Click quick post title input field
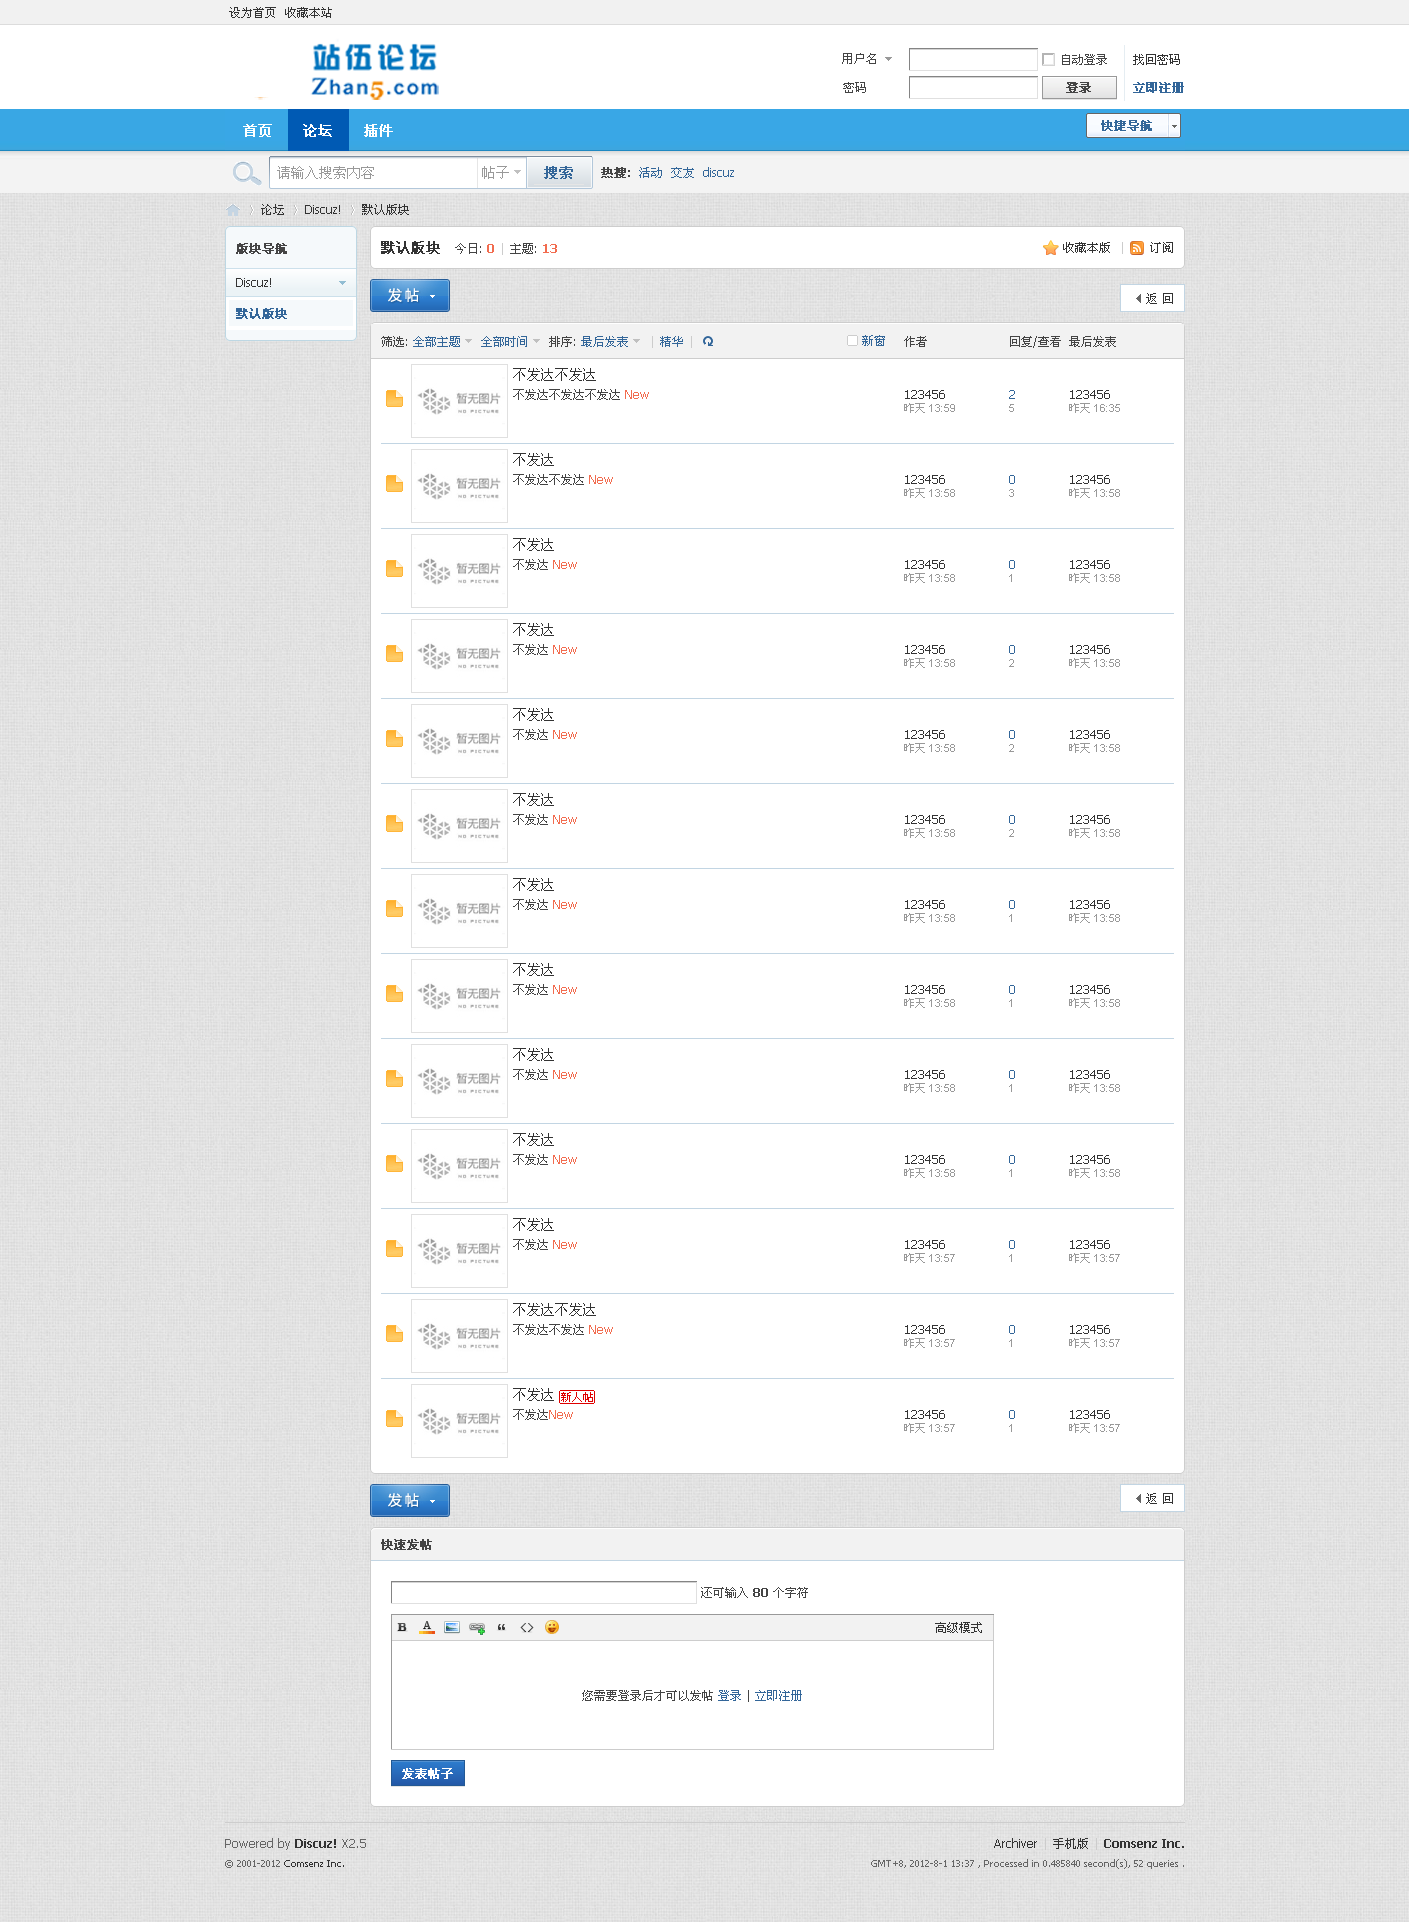This screenshot has width=1409, height=1922. click(x=544, y=1592)
